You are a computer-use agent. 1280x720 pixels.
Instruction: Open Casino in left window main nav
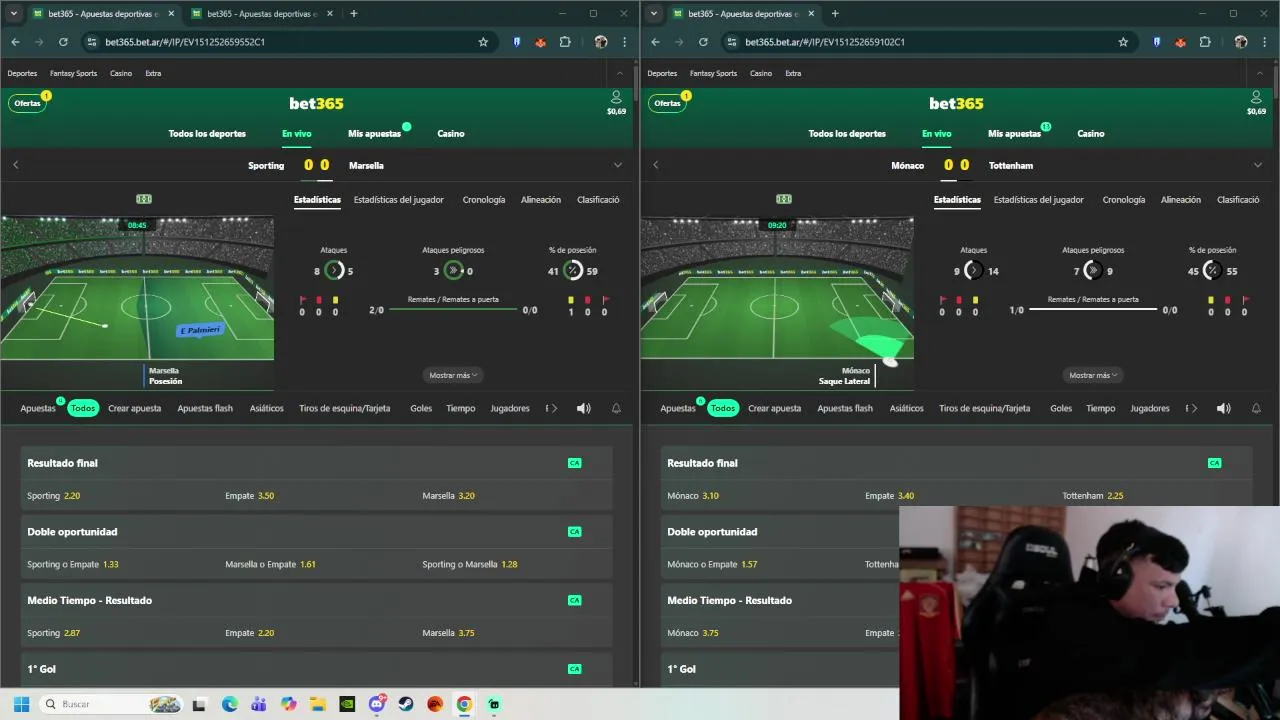click(x=451, y=133)
